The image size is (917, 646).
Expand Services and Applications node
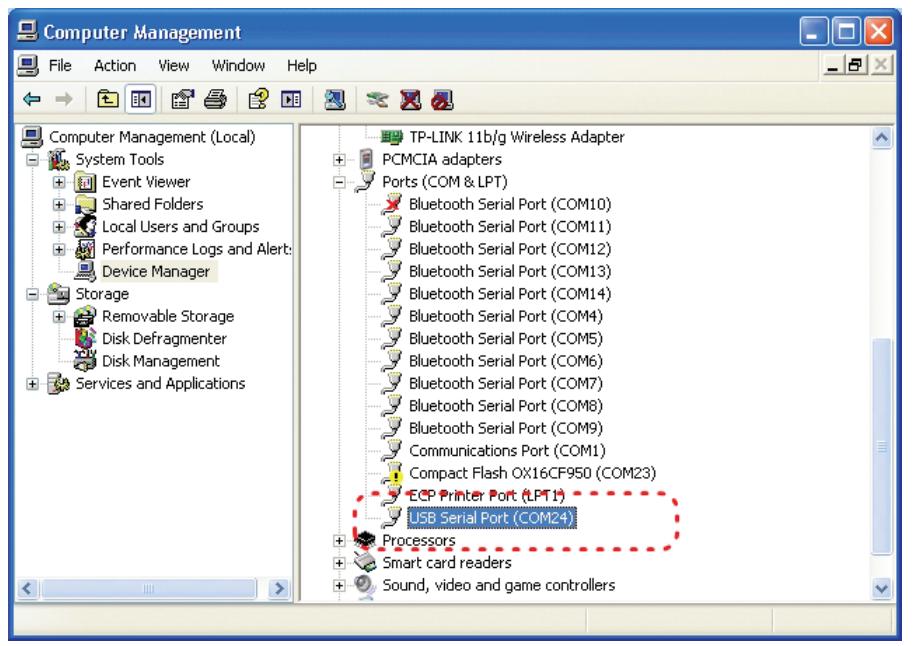33,384
